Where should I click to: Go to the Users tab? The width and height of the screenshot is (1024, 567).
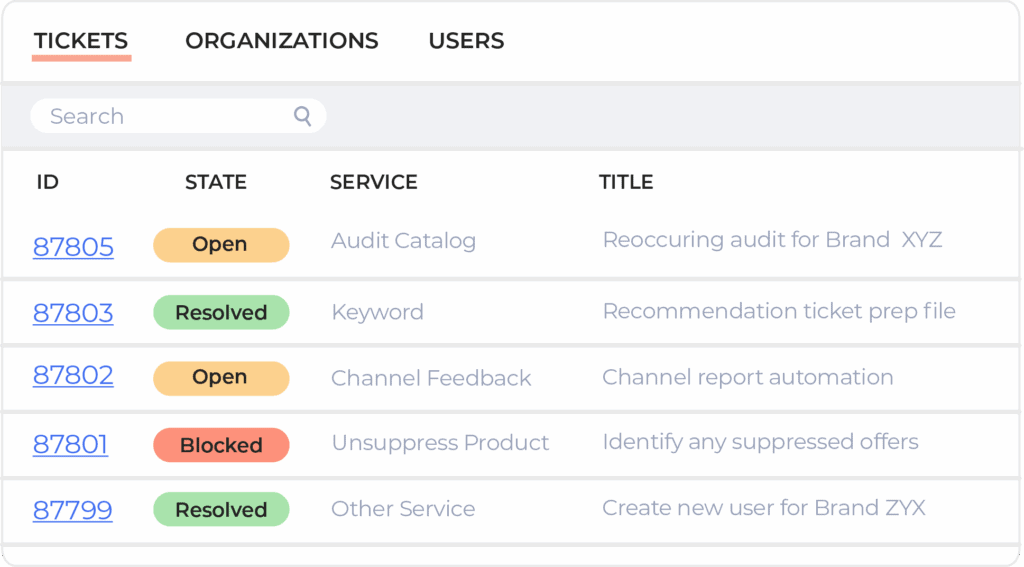[466, 40]
